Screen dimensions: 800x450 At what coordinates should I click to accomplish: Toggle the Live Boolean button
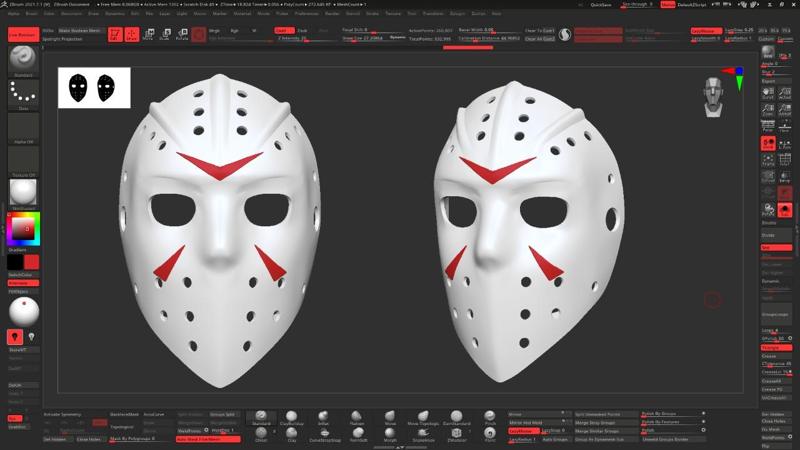point(23,35)
